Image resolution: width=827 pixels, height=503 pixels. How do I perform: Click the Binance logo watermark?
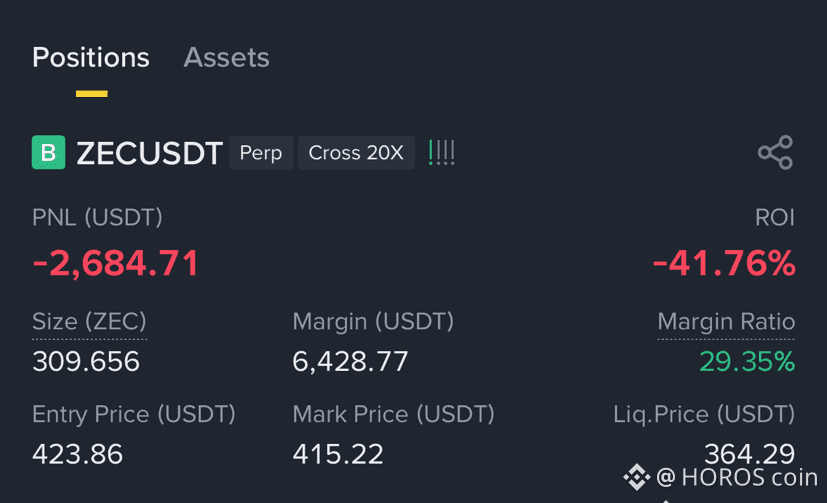[x=637, y=477]
